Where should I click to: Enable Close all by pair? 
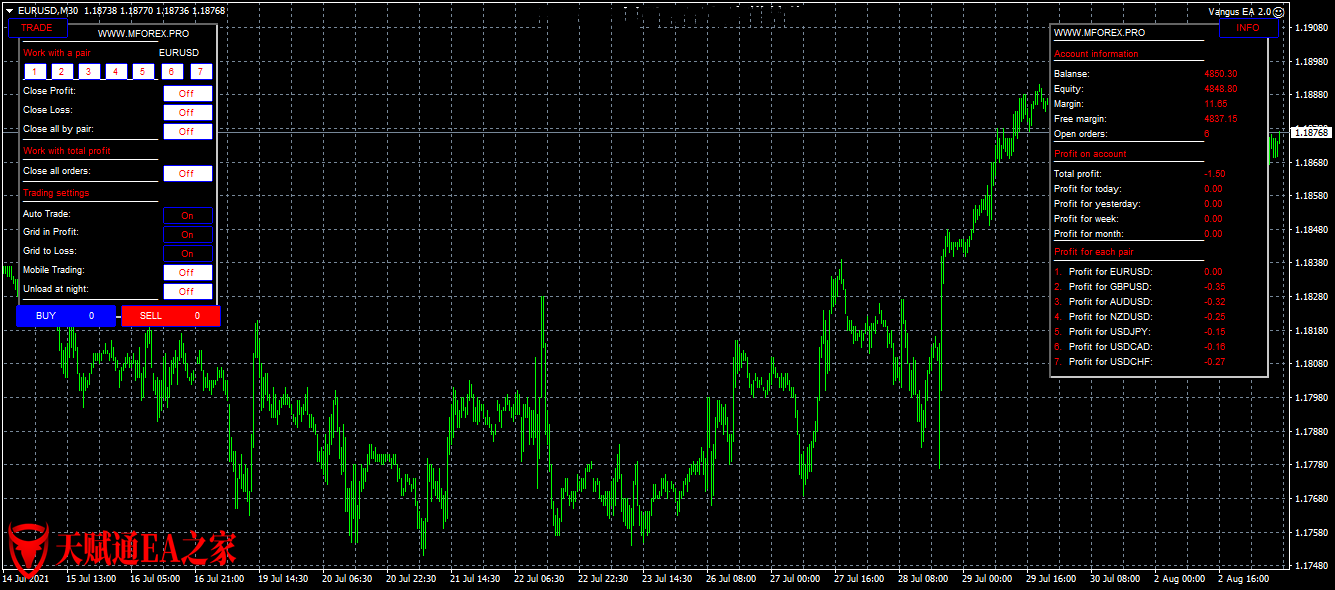pos(187,131)
